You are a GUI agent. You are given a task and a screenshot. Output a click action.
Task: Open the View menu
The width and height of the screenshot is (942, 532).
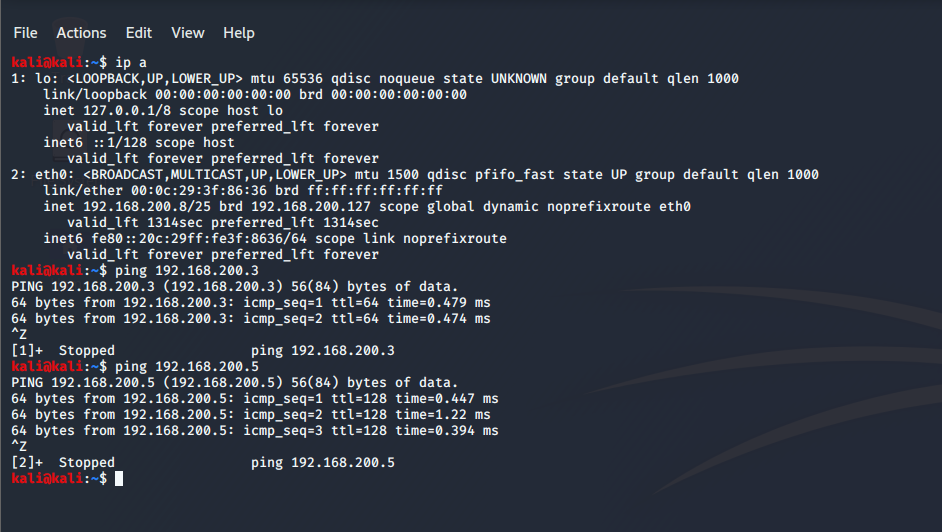[187, 33]
